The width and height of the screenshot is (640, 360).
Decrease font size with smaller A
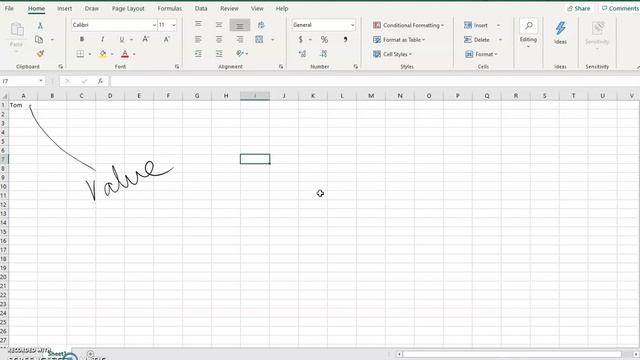pos(167,39)
